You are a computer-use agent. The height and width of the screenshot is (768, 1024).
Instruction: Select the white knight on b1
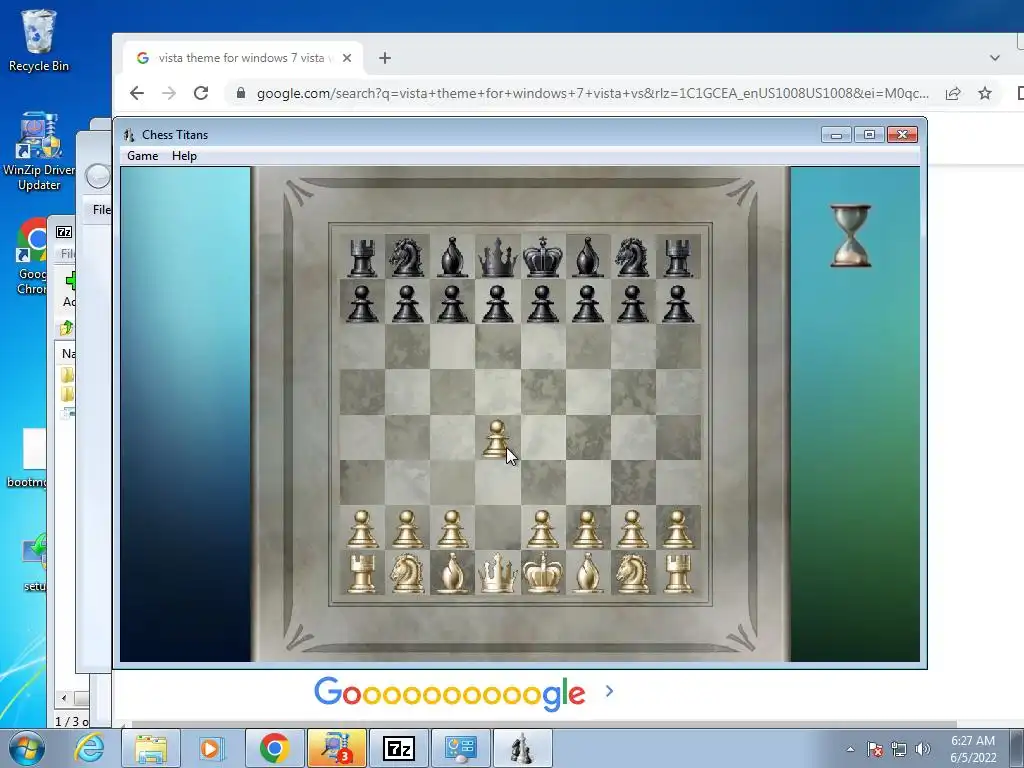pyautogui.click(x=407, y=573)
